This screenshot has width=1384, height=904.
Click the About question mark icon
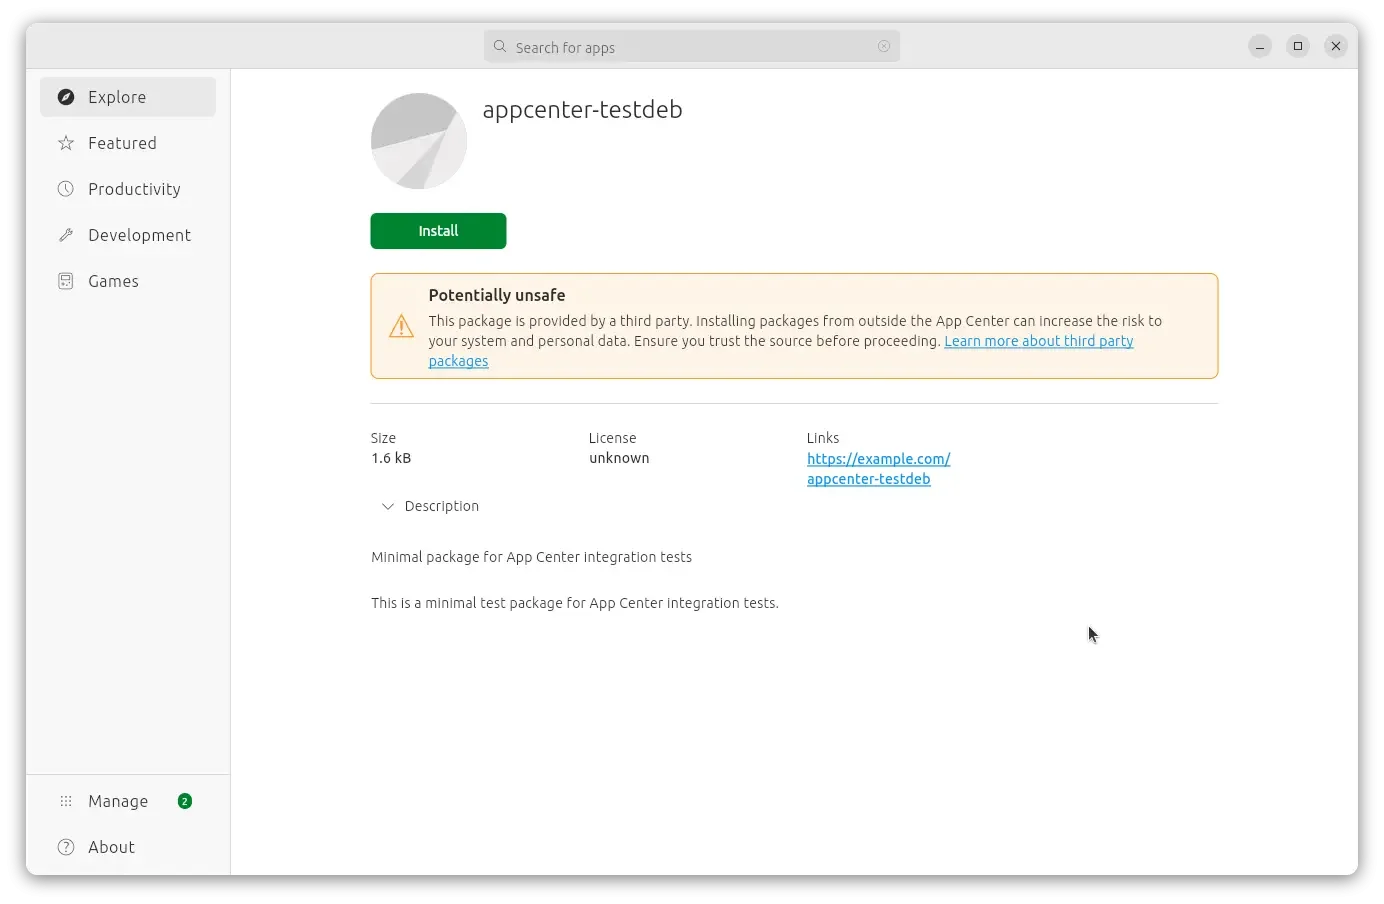tap(66, 847)
